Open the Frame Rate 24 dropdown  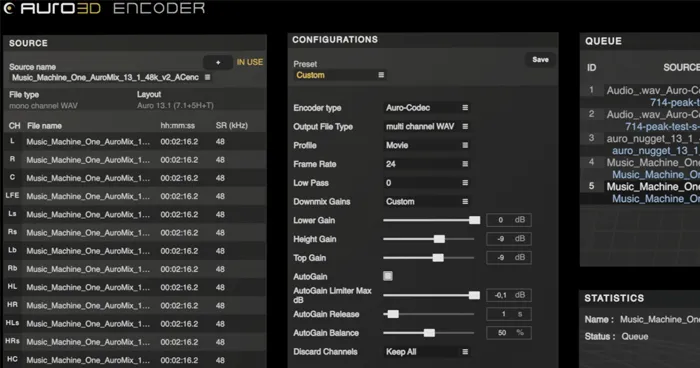tap(426, 164)
